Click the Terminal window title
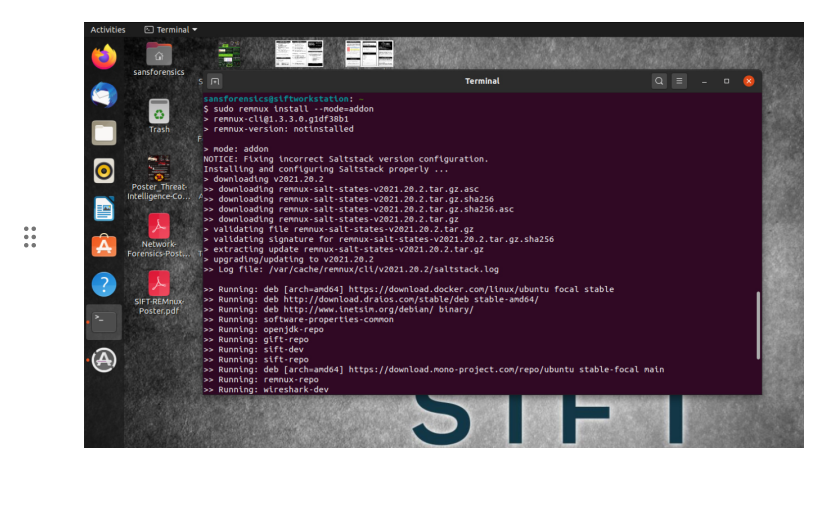The height and width of the screenshot is (508, 835). pyautogui.click(x=482, y=81)
